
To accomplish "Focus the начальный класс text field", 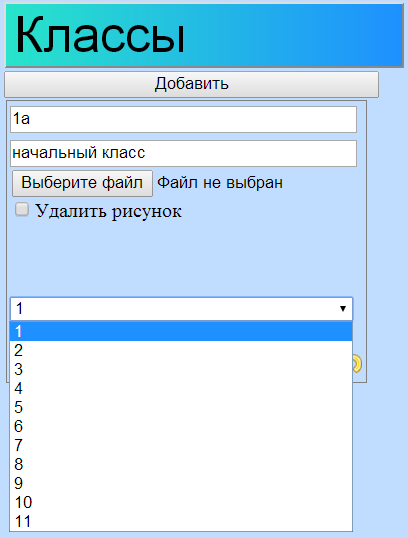I will click(x=184, y=153).
